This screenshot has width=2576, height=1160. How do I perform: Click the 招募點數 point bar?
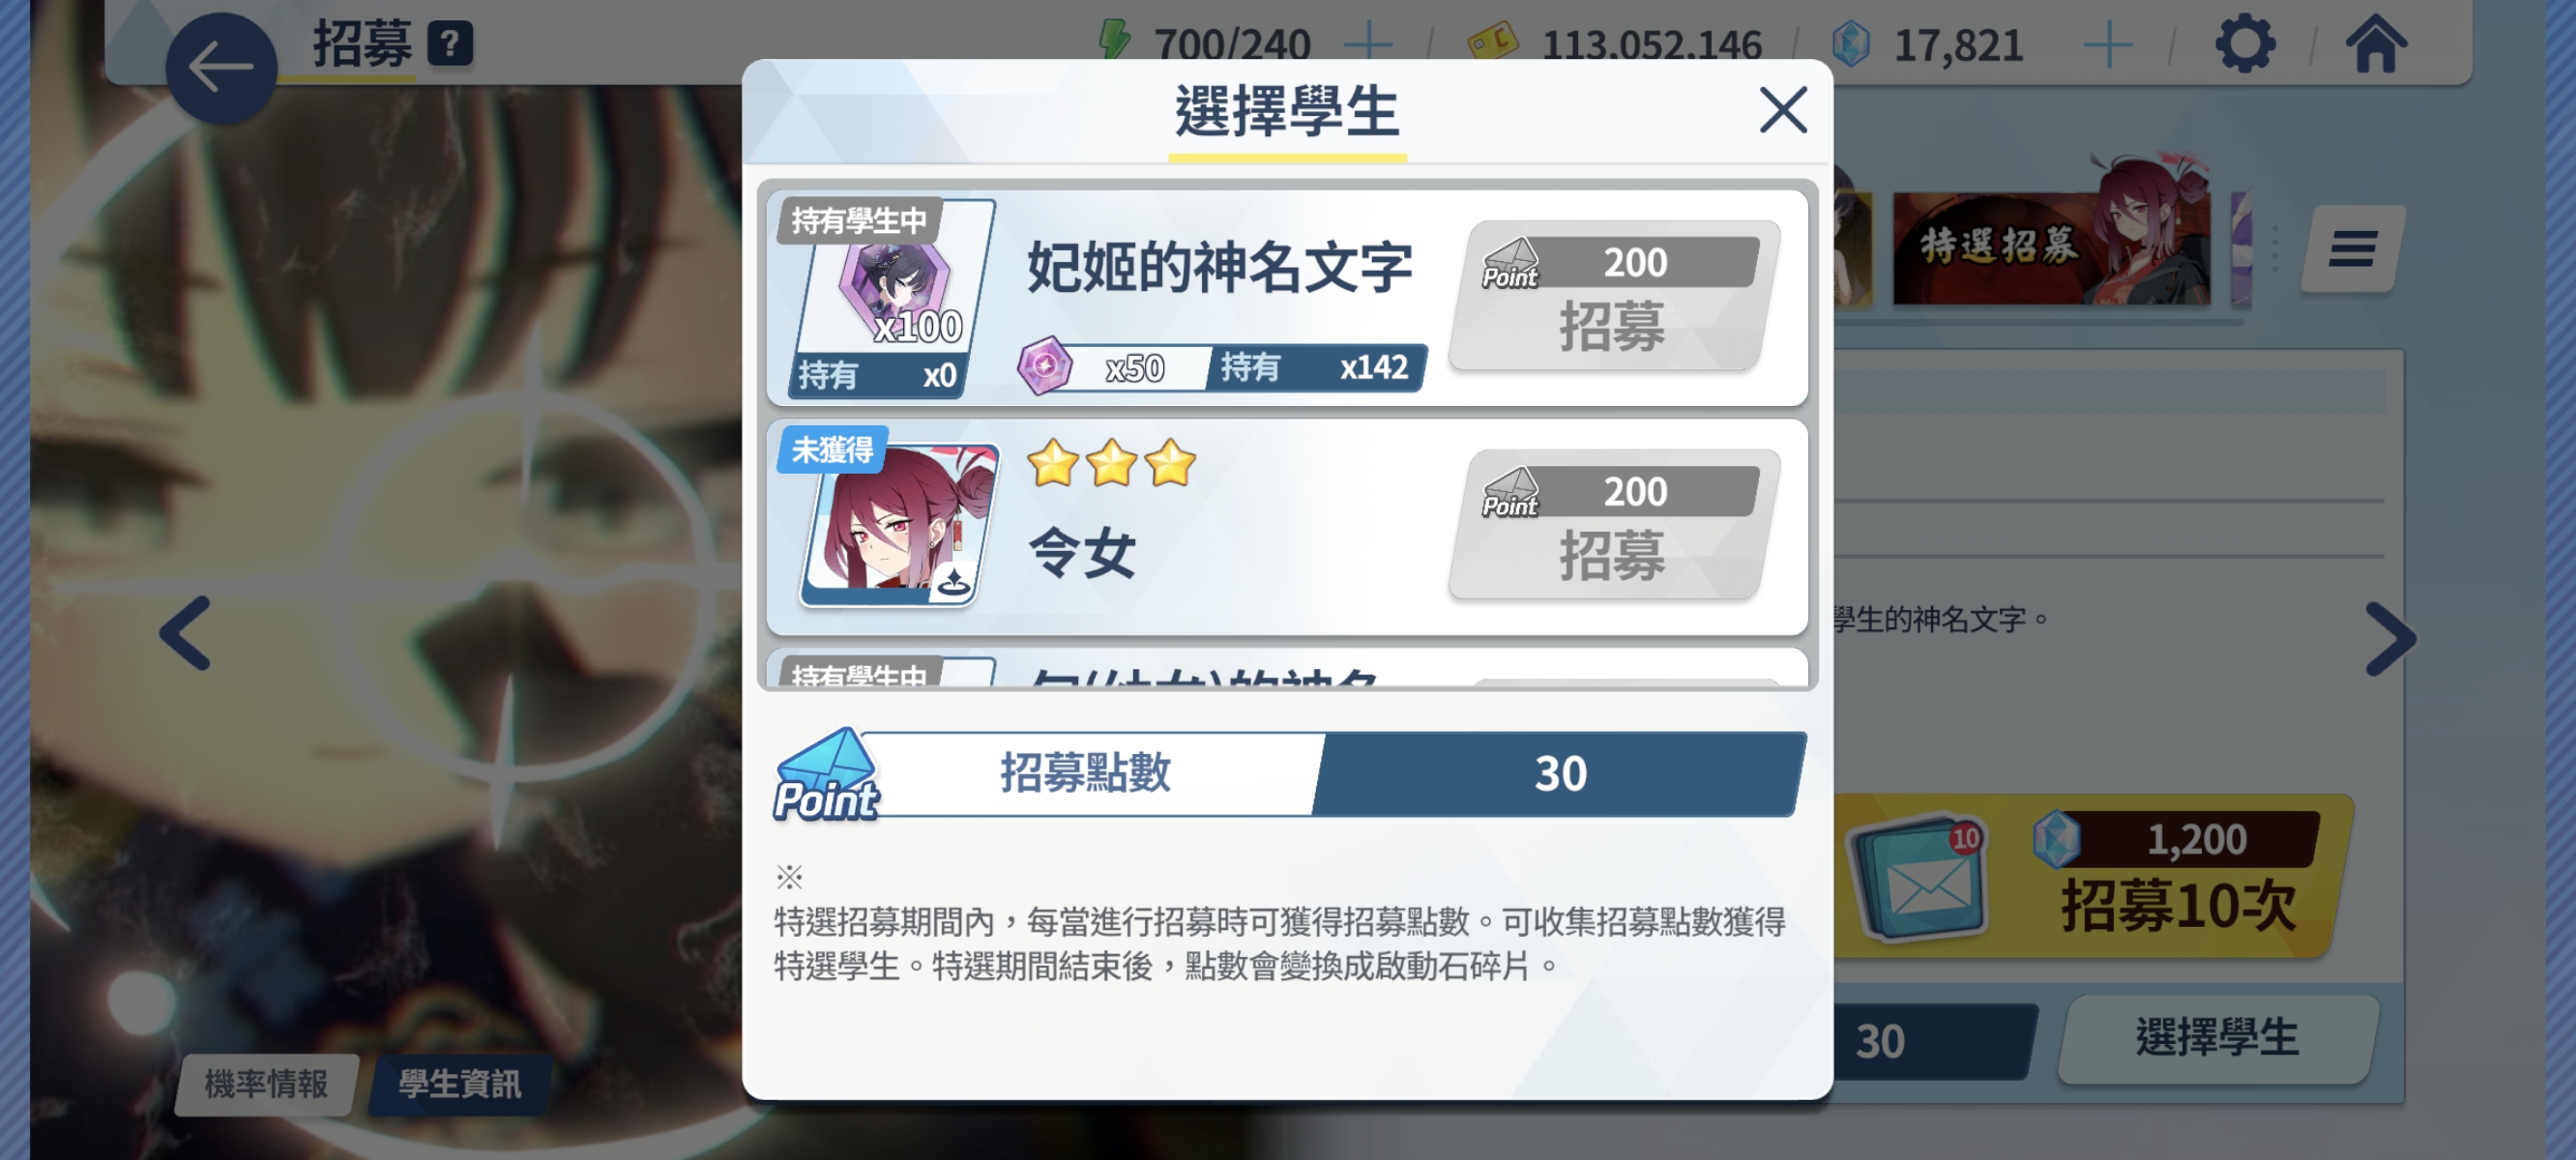1289,774
